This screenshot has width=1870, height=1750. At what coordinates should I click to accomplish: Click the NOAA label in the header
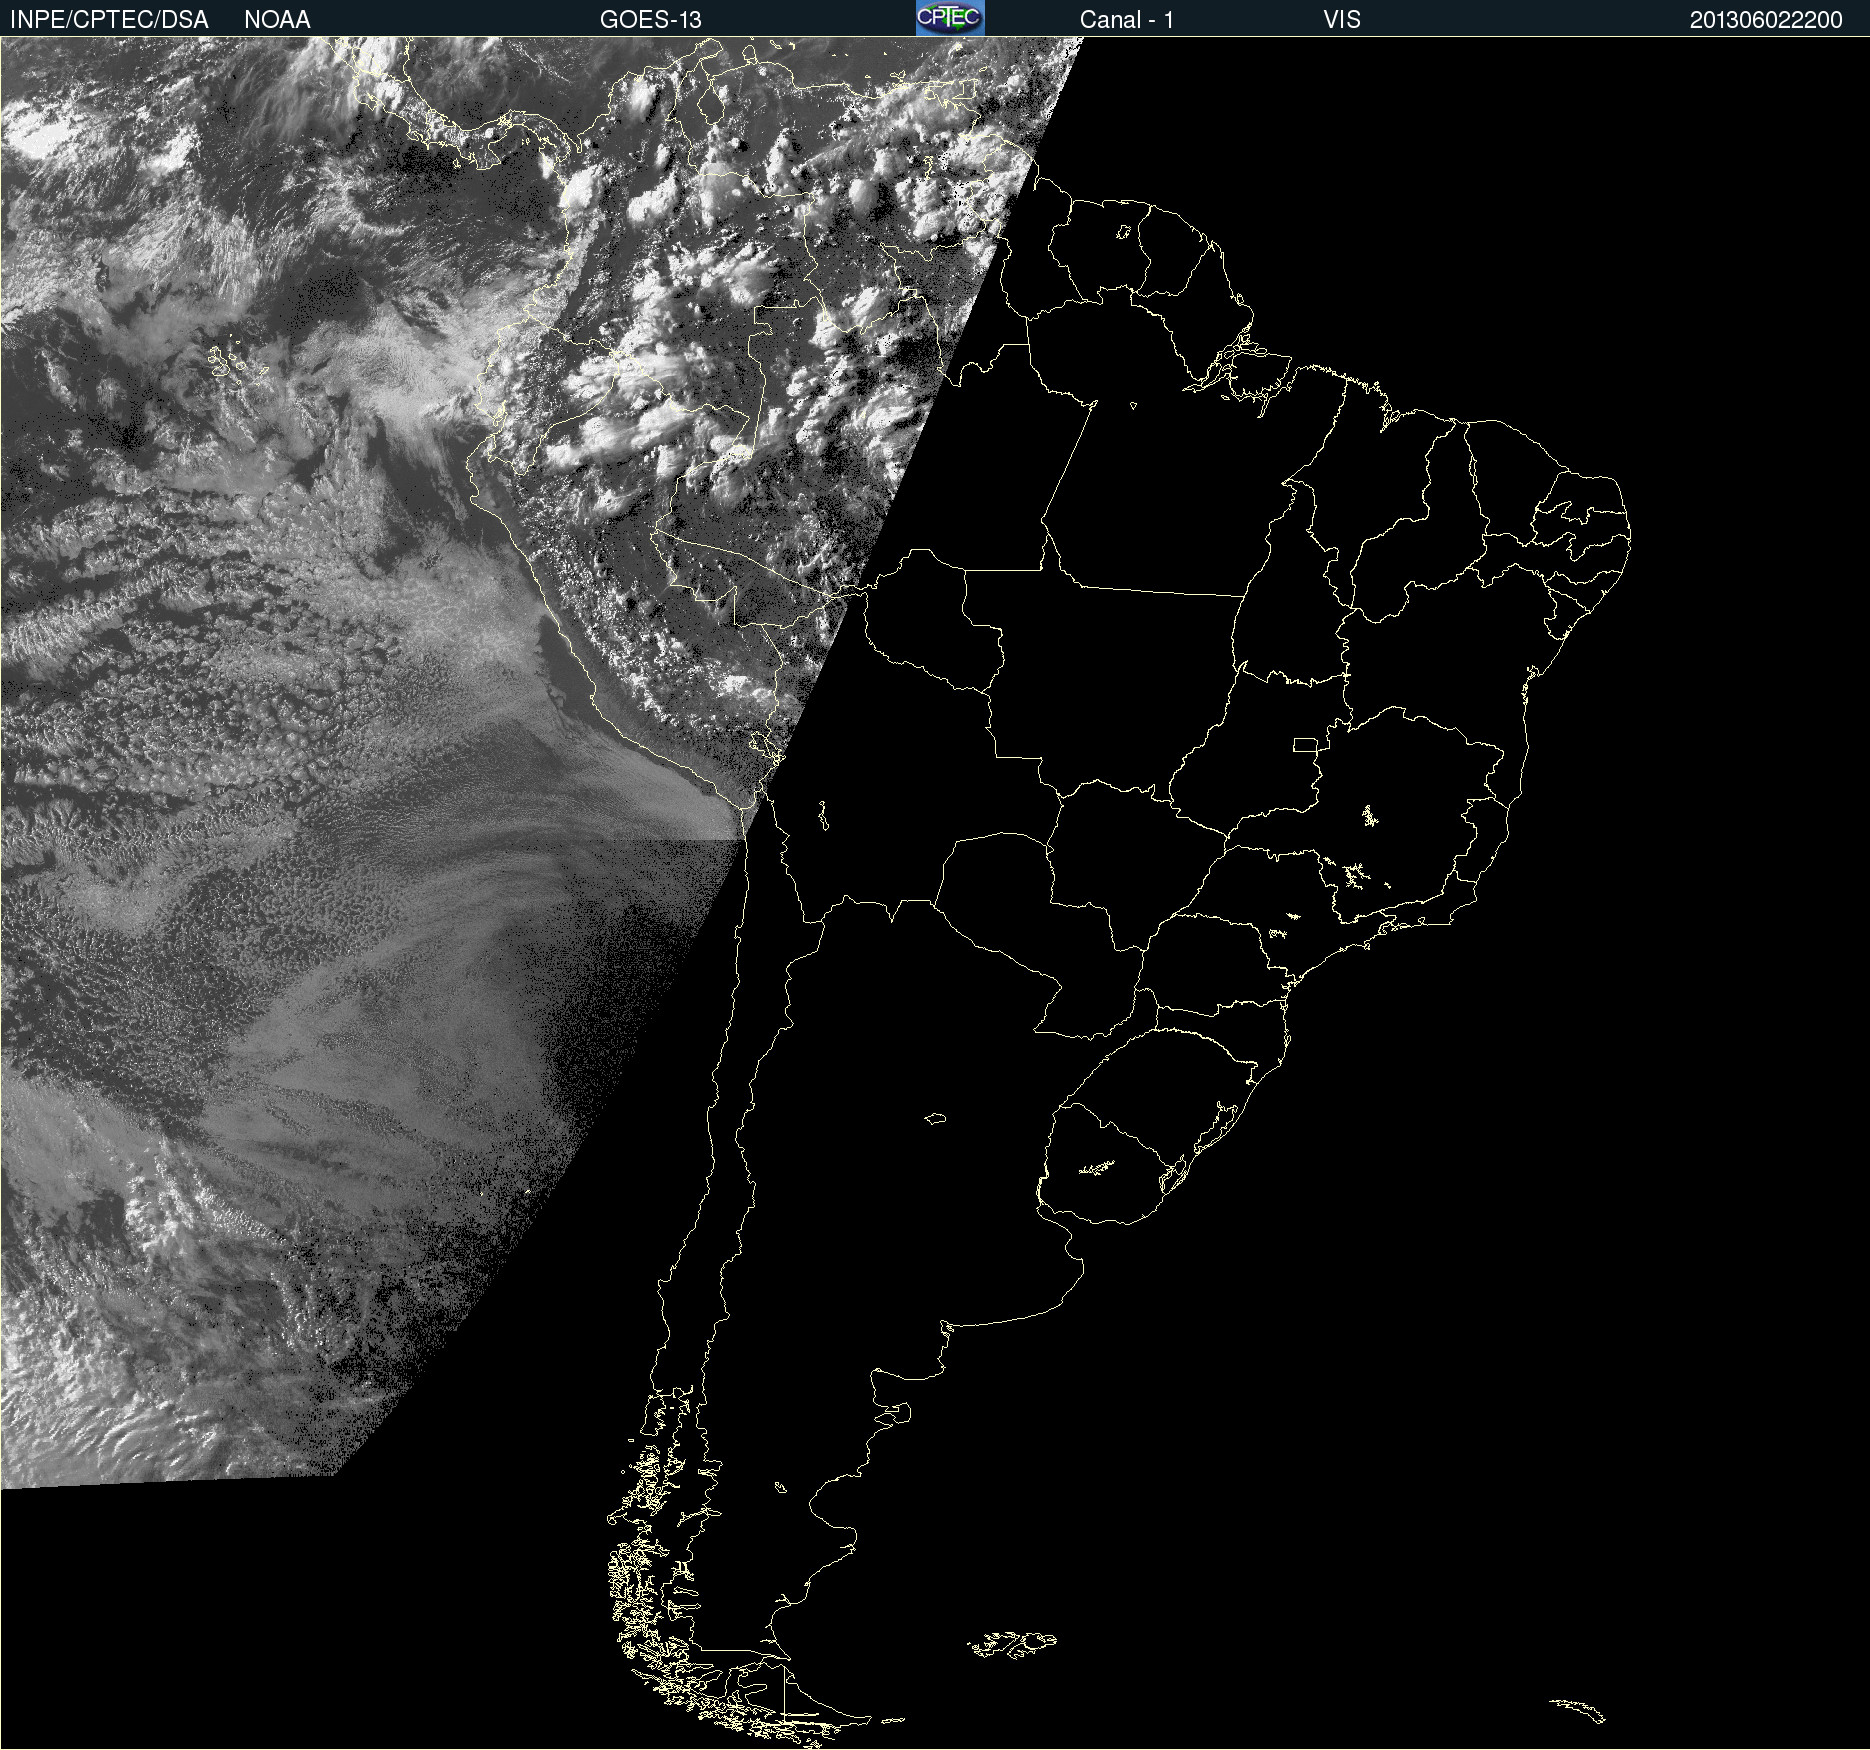[277, 20]
